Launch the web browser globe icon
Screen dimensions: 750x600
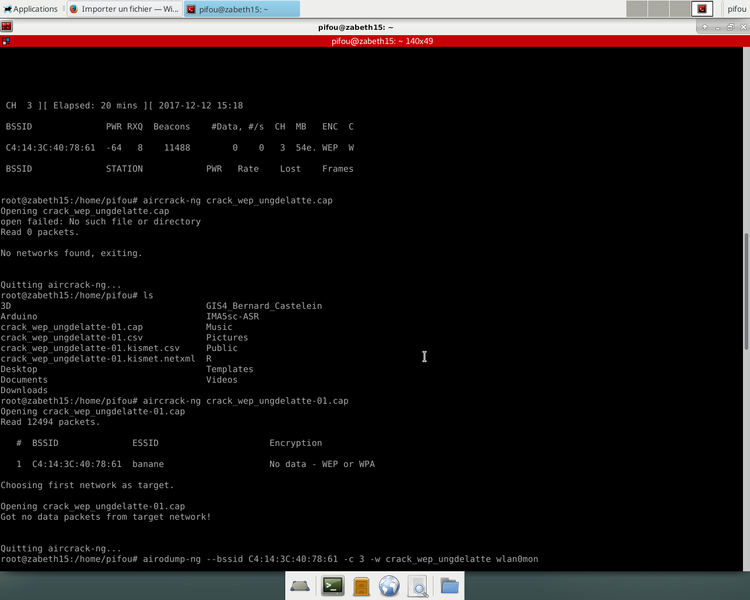click(x=390, y=586)
